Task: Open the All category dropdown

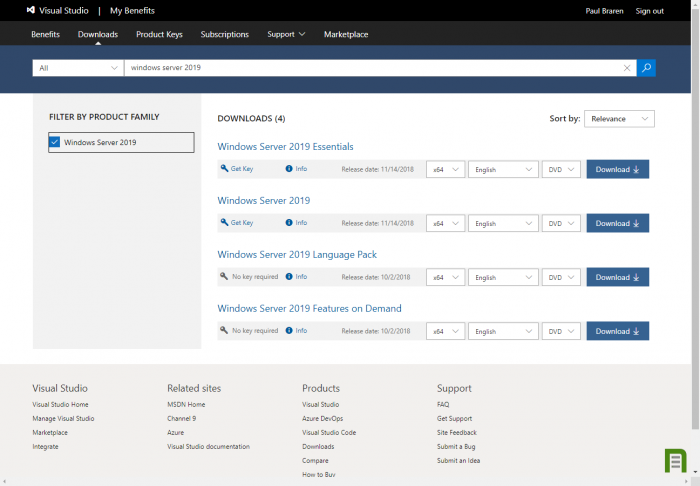Action: pos(78,68)
